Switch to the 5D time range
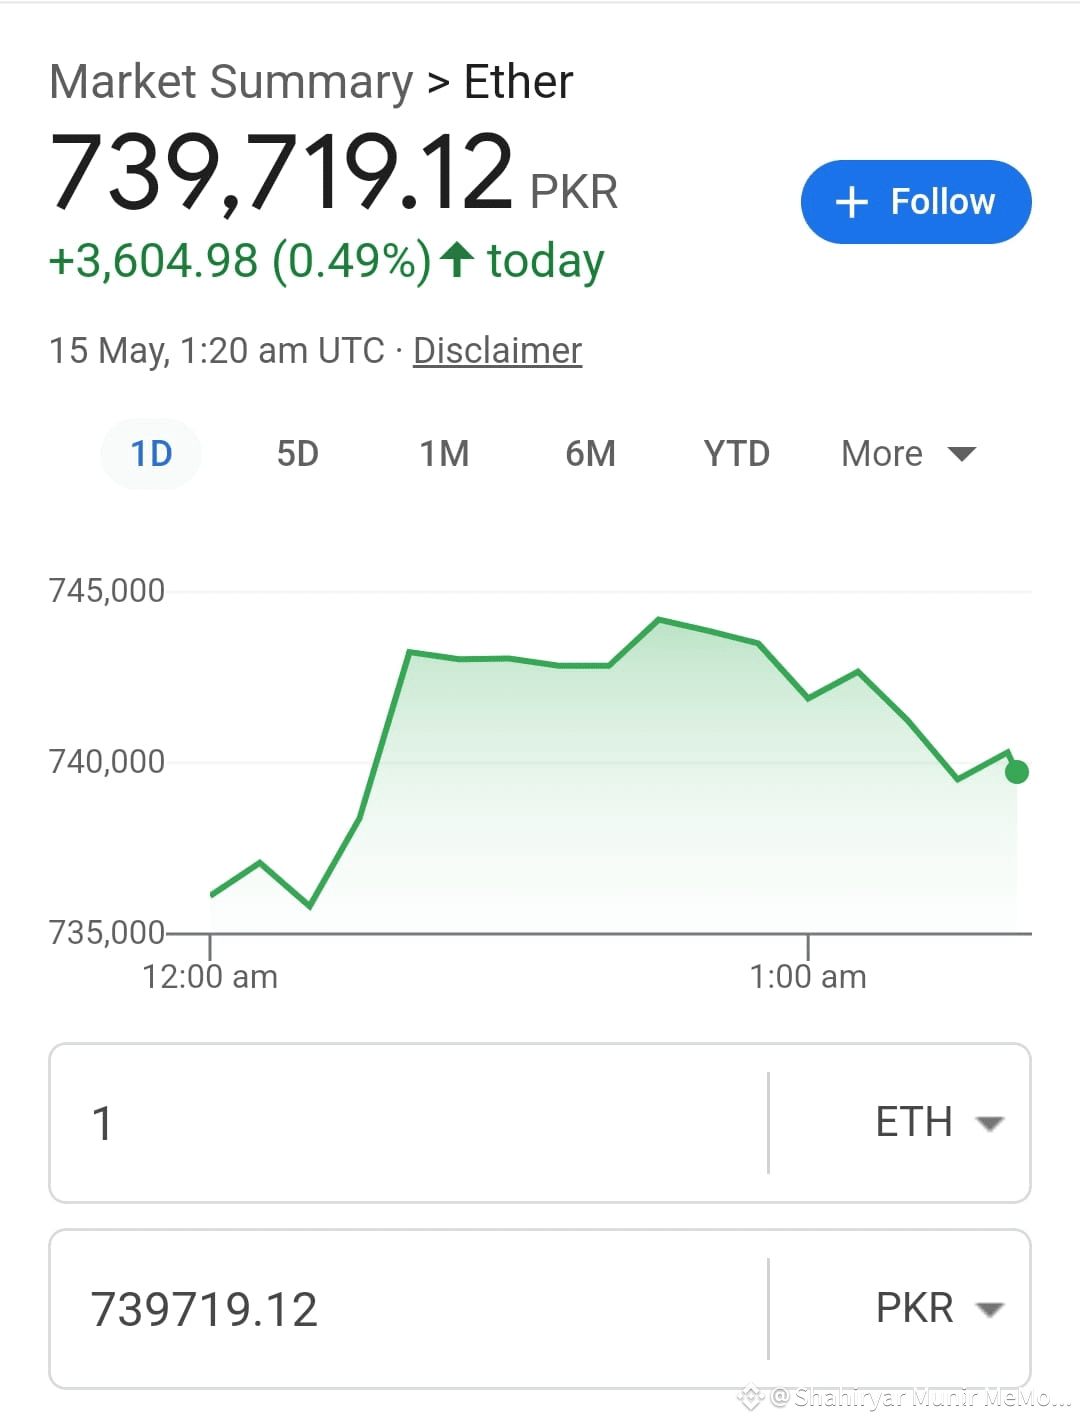 [x=297, y=454]
